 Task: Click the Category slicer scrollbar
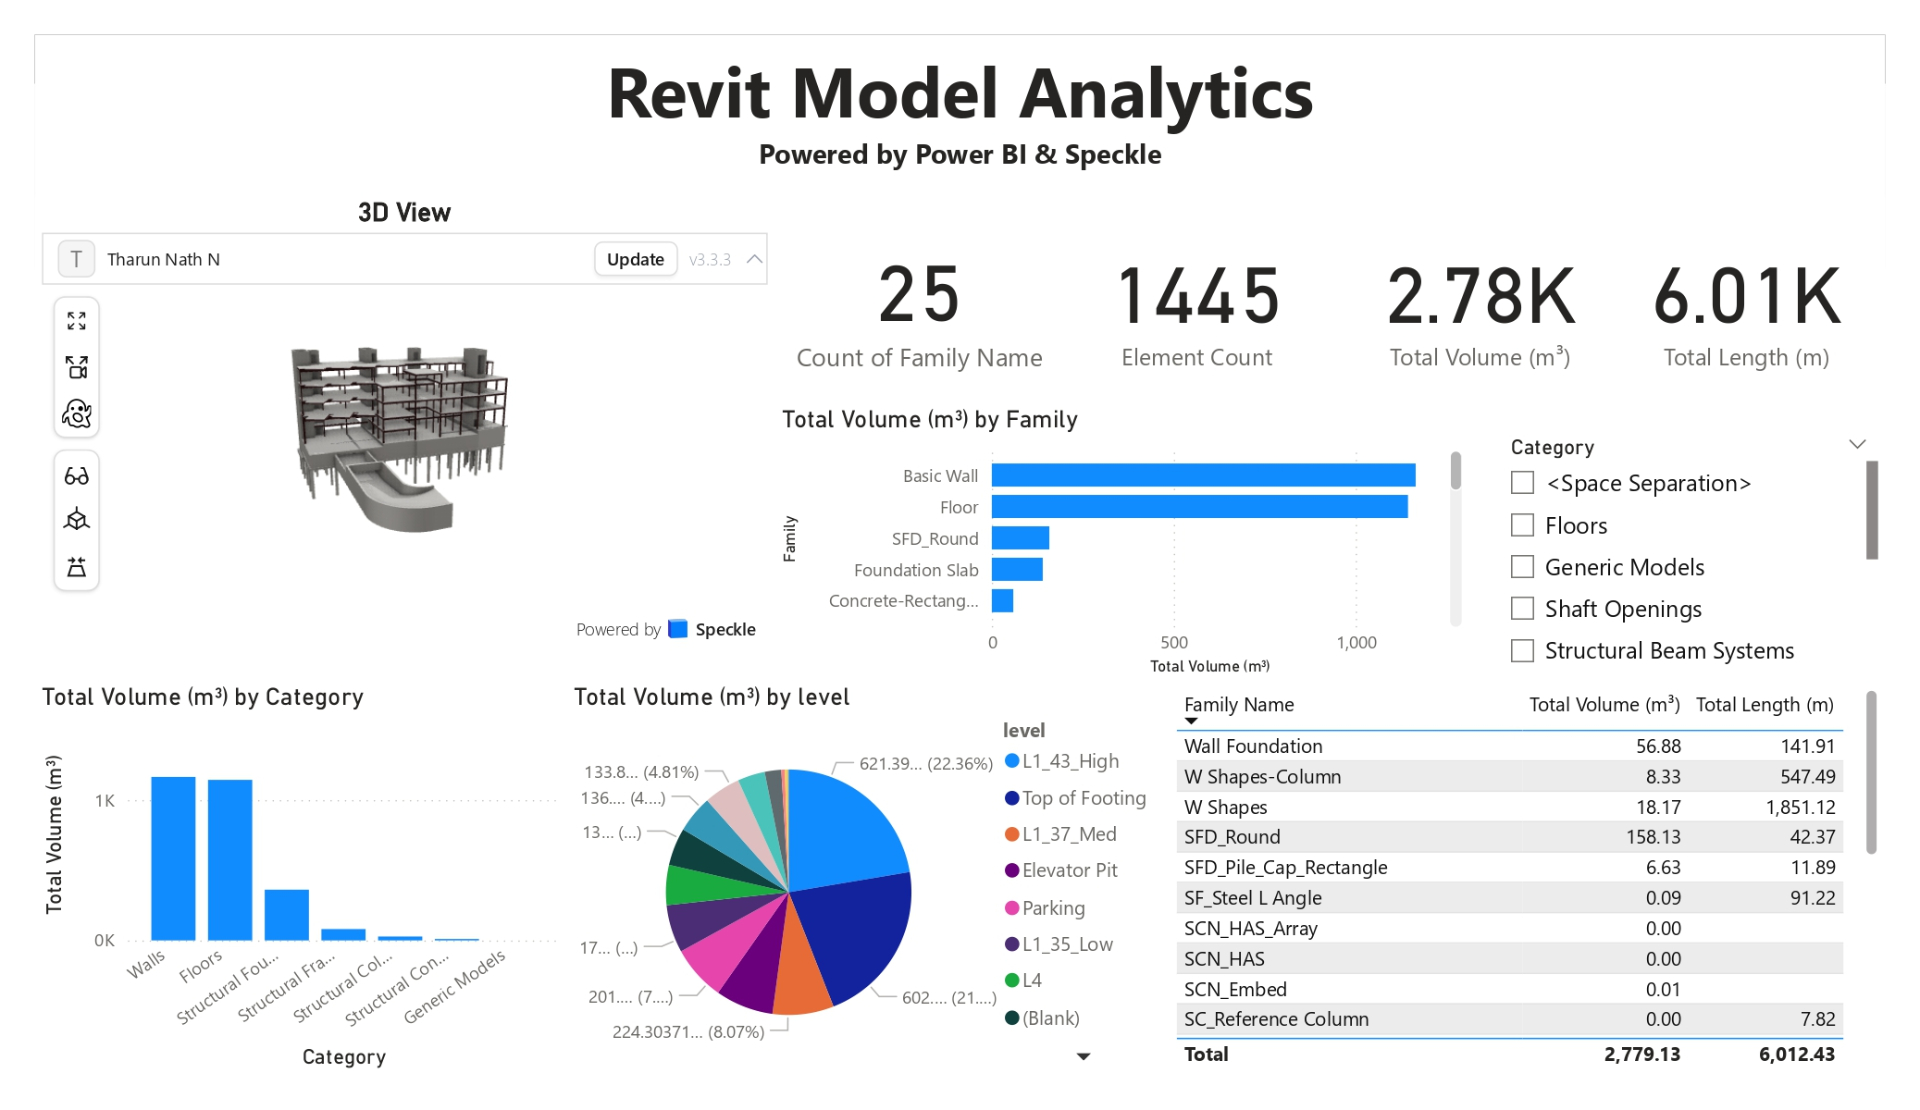pos(1872,510)
